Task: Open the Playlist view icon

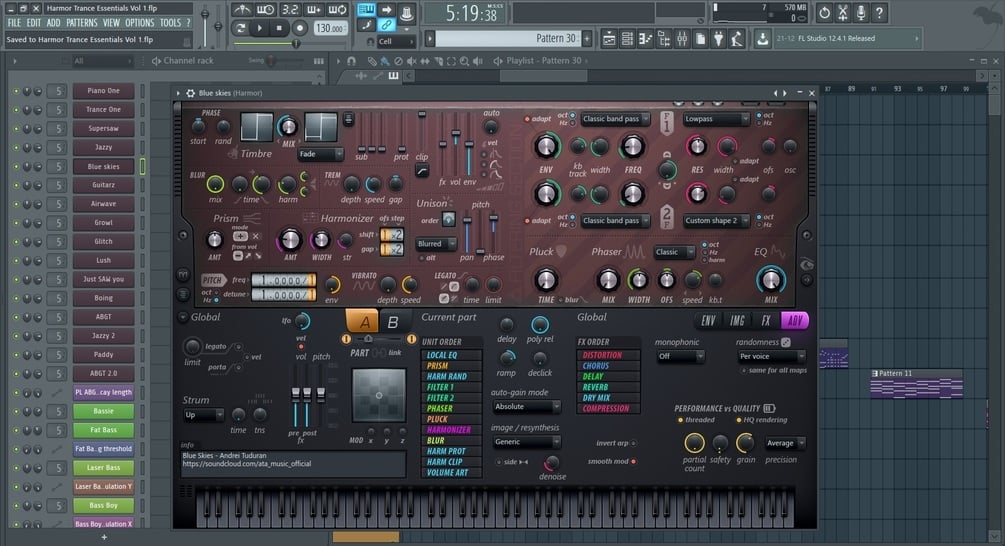Action: (x=609, y=39)
